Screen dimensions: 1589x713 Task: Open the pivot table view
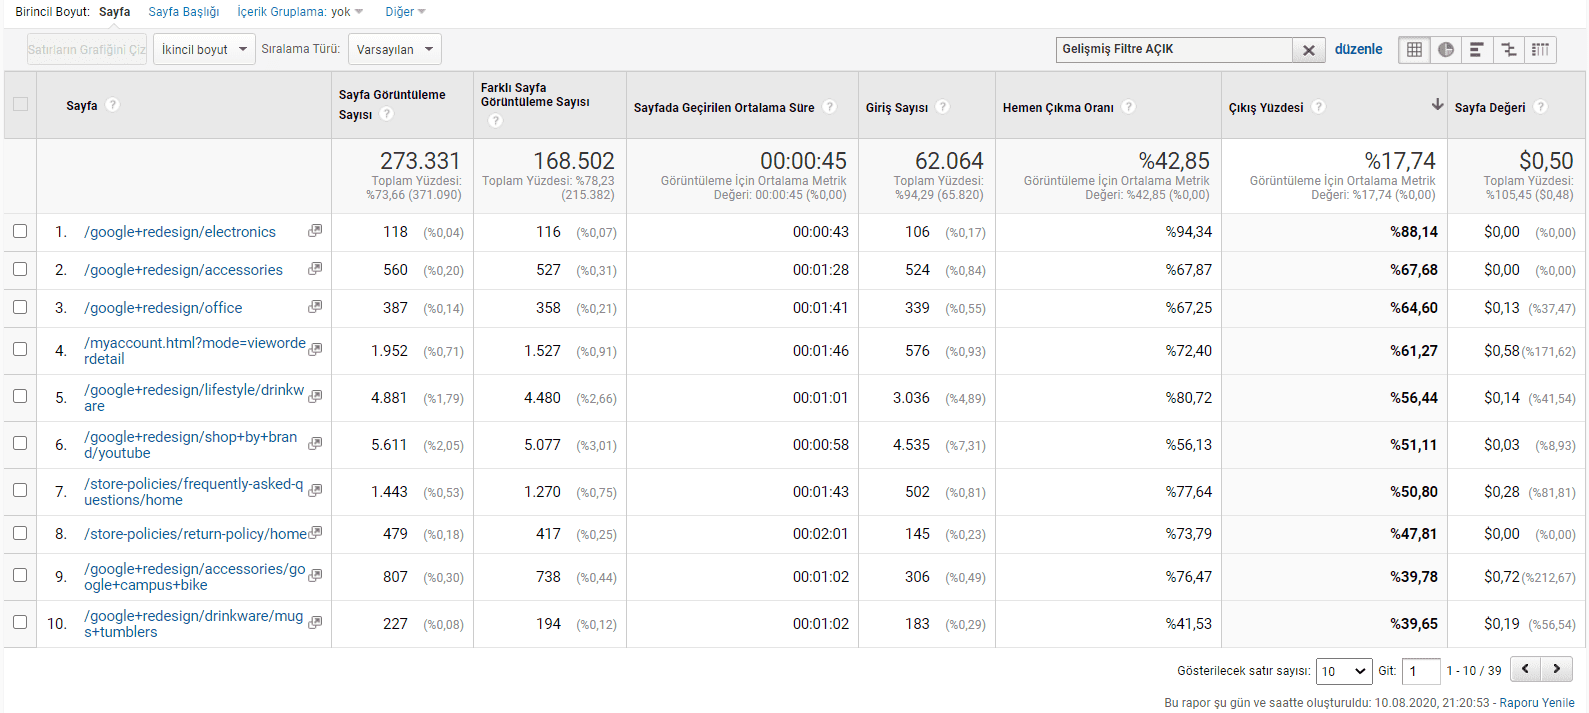(x=1541, y=50)
